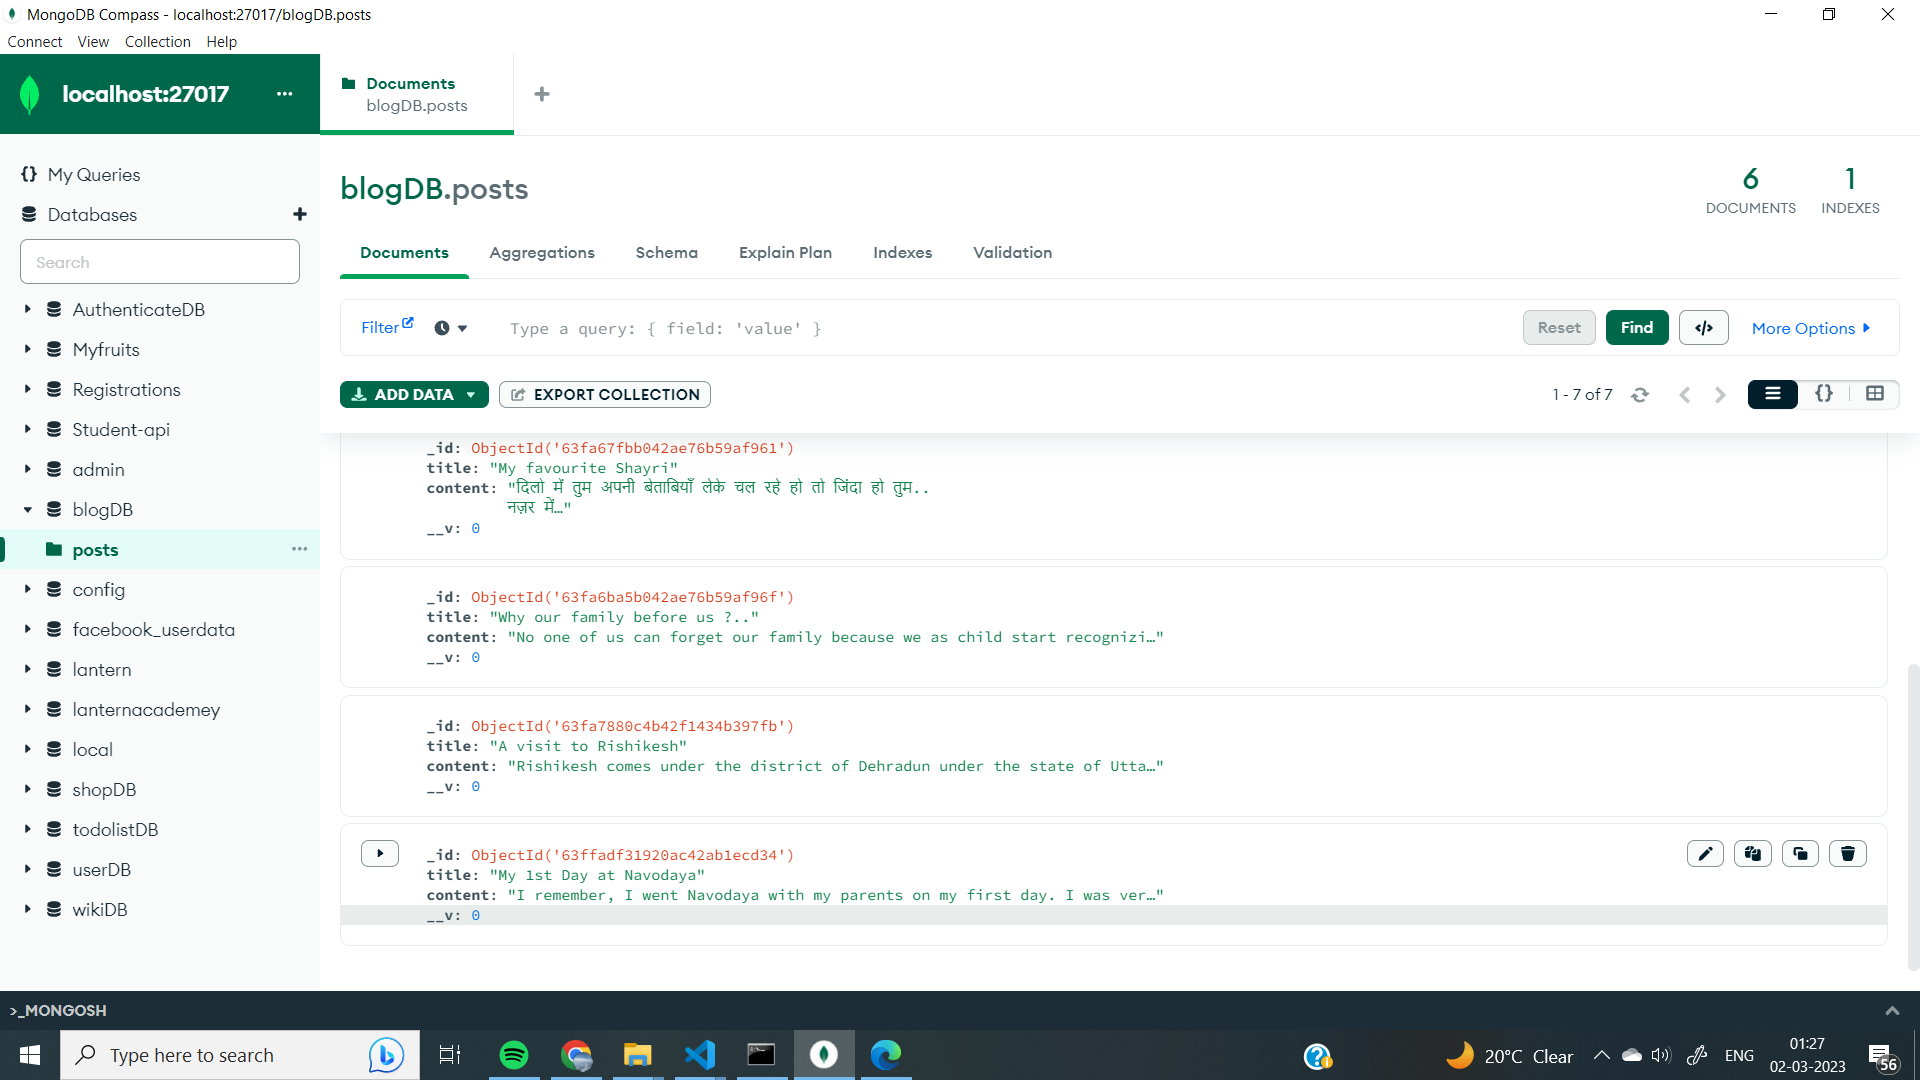
Task: Open the export-query-to-language dialog
Action: pyautogui.click(x=1703, y=327)
